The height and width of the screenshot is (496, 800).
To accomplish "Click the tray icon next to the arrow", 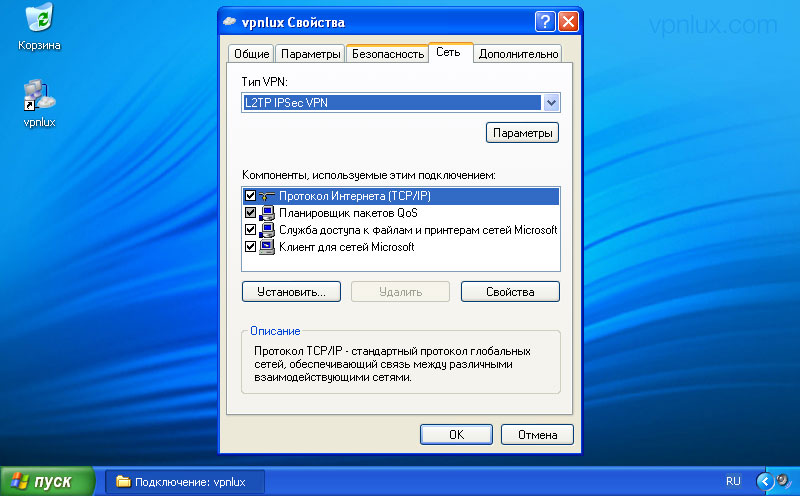I will [x=784, y=481].
